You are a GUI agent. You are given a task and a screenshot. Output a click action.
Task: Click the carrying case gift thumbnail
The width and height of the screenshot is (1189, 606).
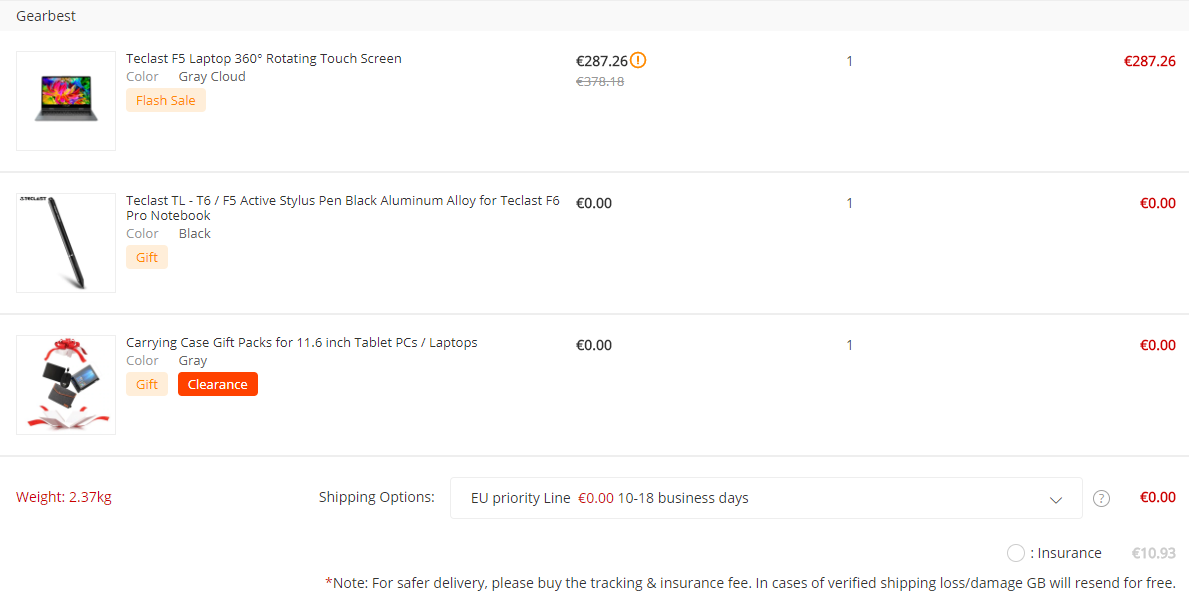(66, 385)
